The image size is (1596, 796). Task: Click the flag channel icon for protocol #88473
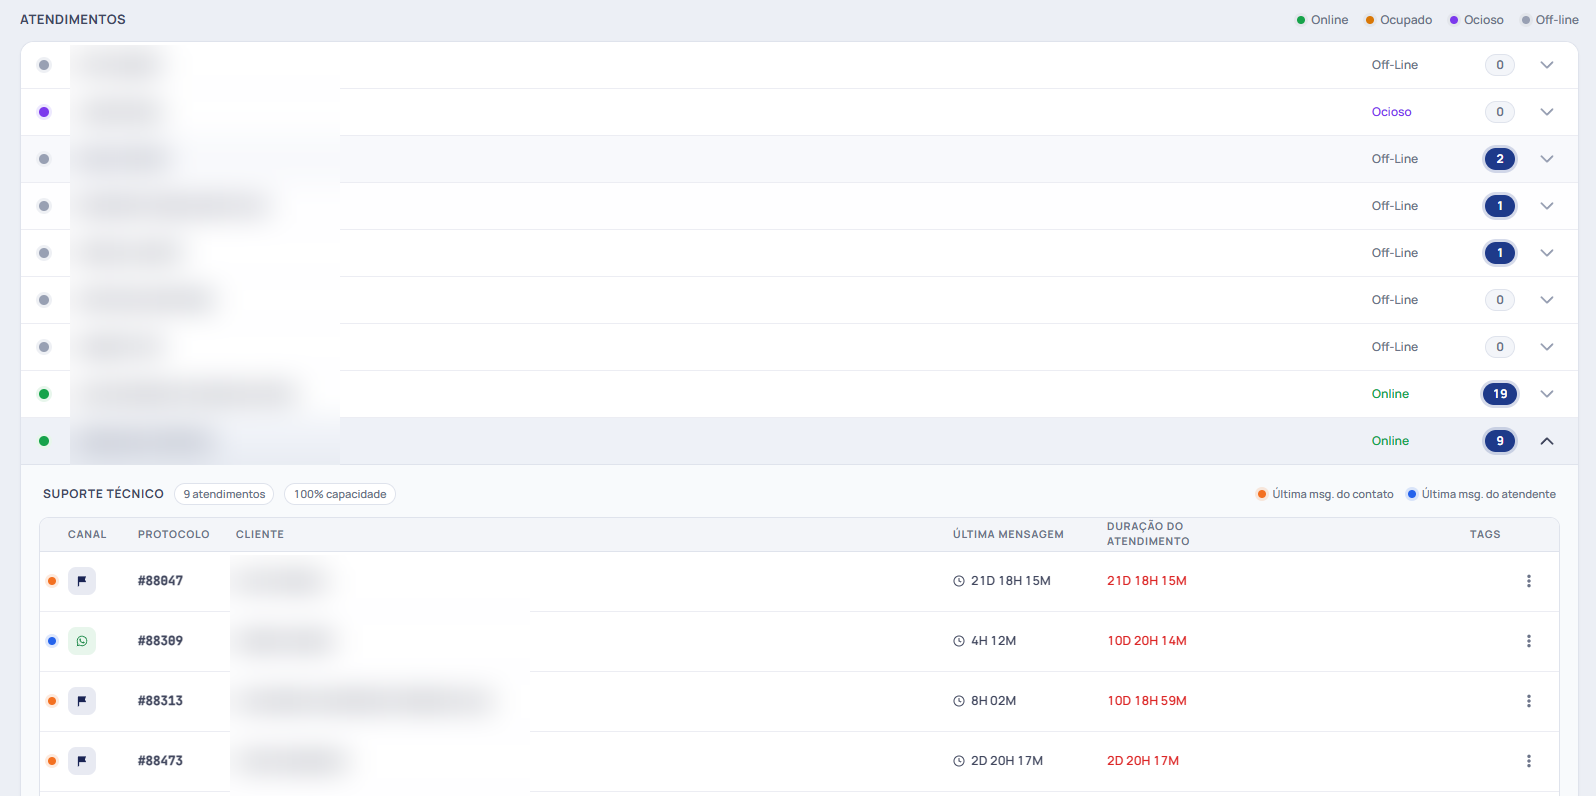82,761
